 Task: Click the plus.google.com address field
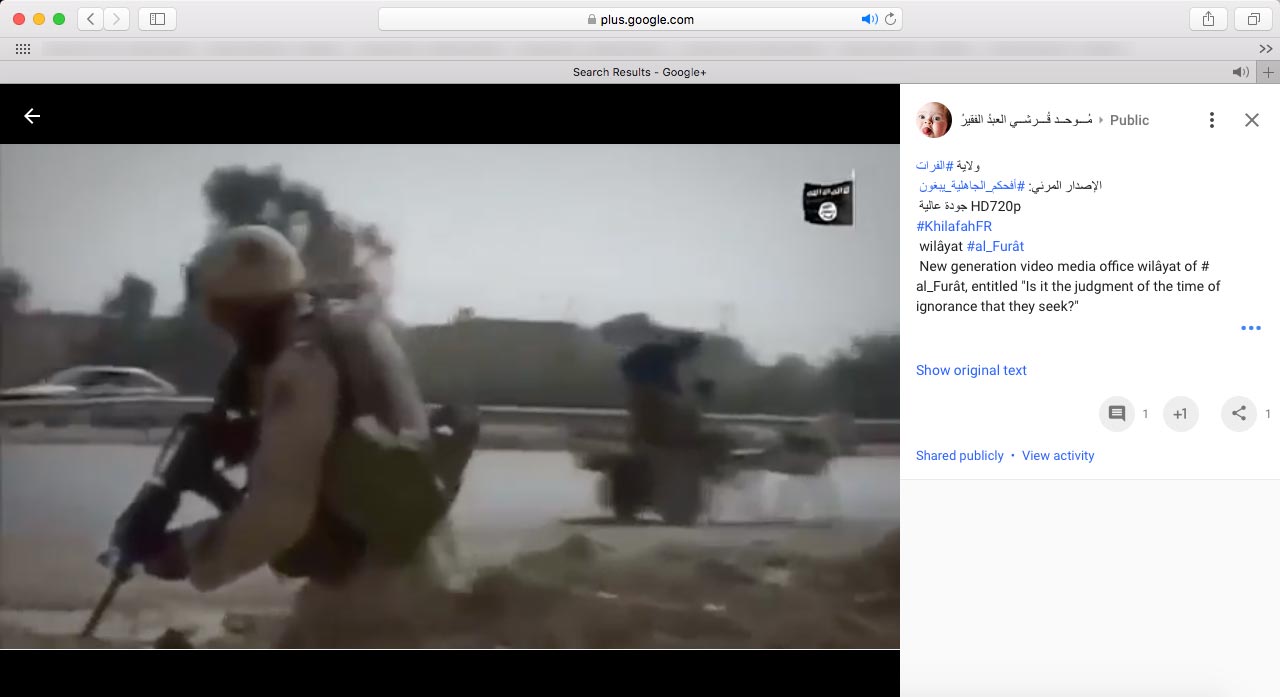pos(640,19)
